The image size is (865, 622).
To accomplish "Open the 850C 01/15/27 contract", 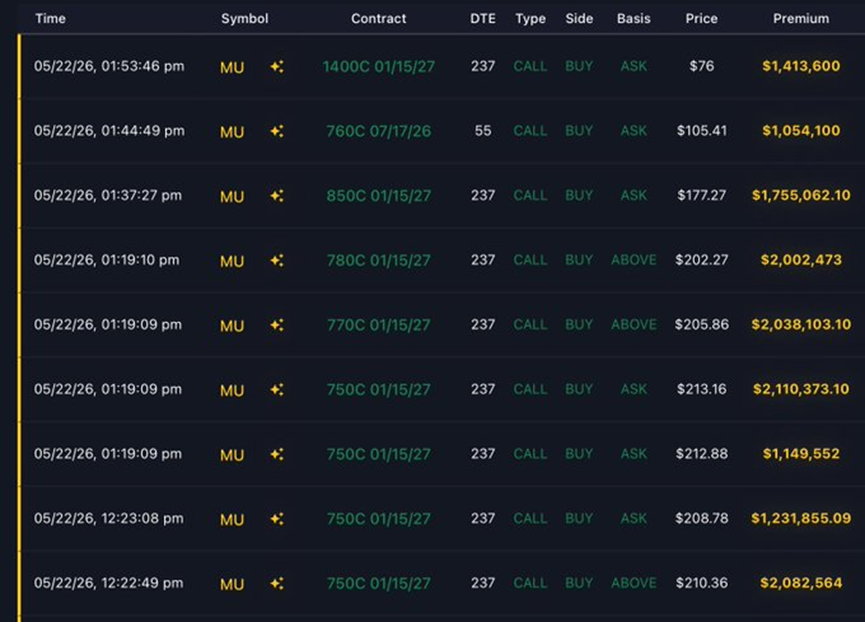I will [378, 196].
